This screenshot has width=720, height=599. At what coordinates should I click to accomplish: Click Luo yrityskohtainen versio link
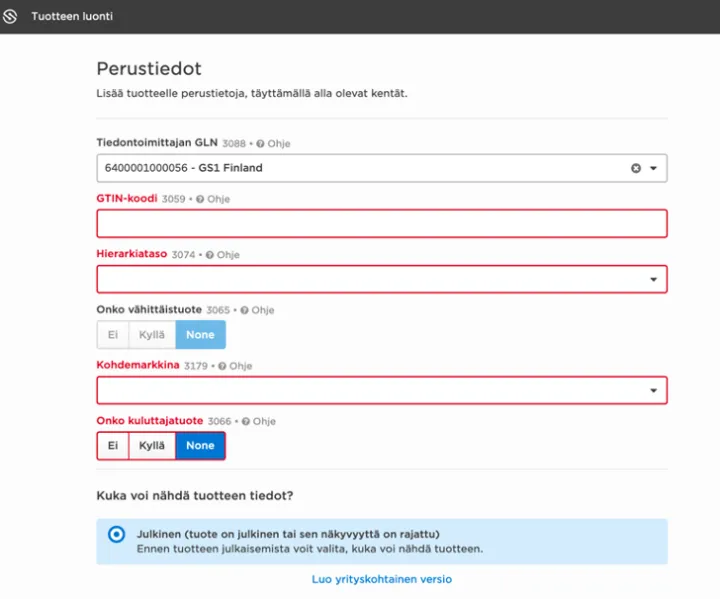coord(381,579)
